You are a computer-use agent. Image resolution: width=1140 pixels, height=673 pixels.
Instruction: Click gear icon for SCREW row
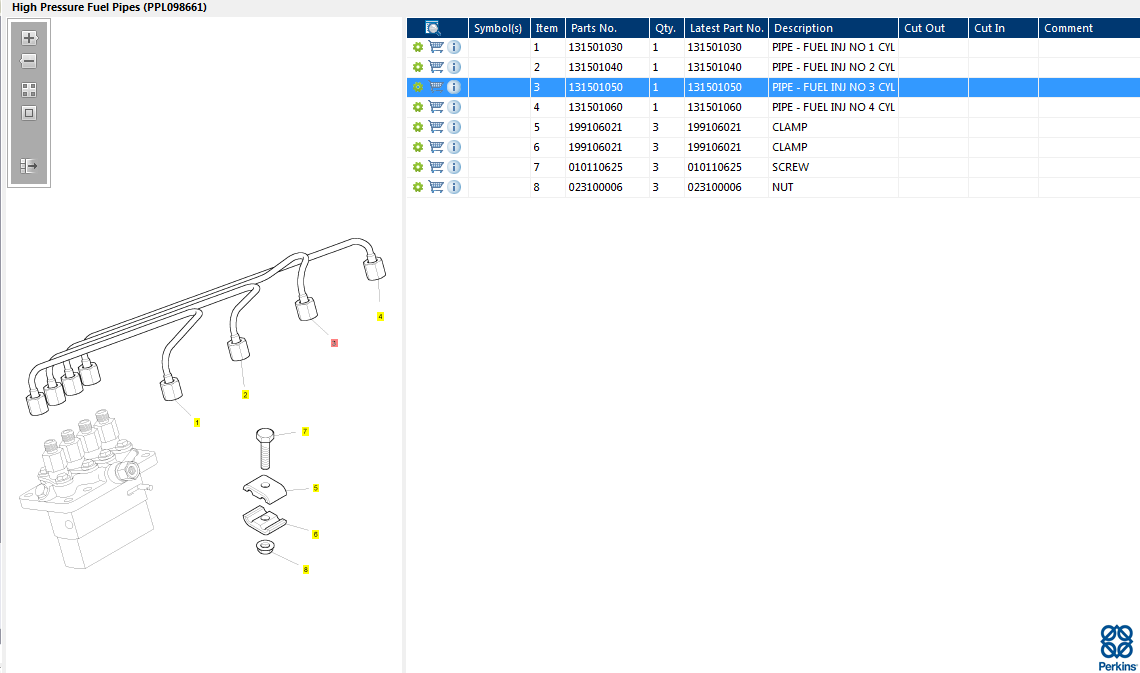(418, 167)
